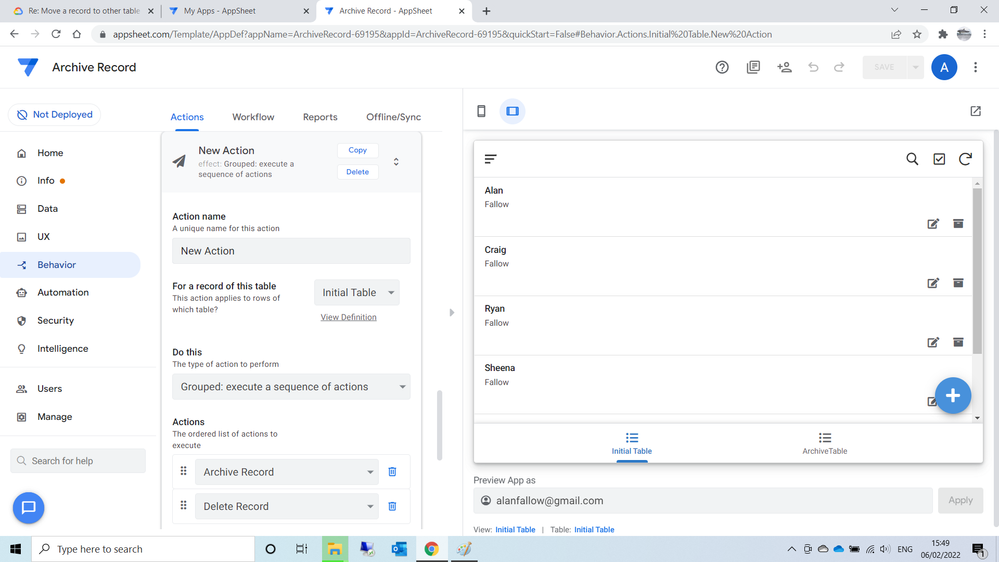Edit the Ryan record
999x562 pixels.
click(x=933, y=342)
